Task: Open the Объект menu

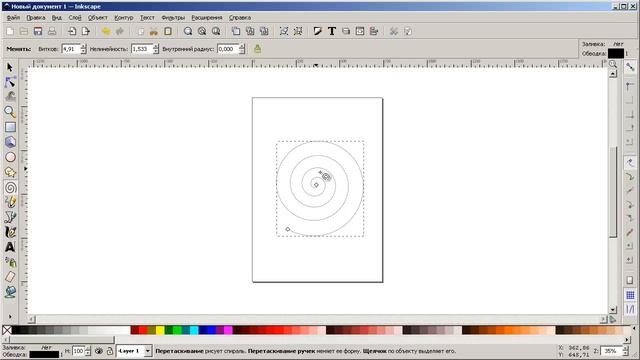Action: tap(98, 18)
